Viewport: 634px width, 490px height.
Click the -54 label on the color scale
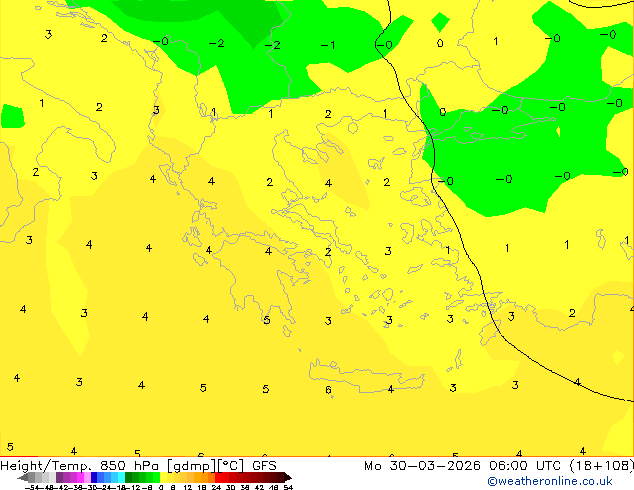pos(32,488)
